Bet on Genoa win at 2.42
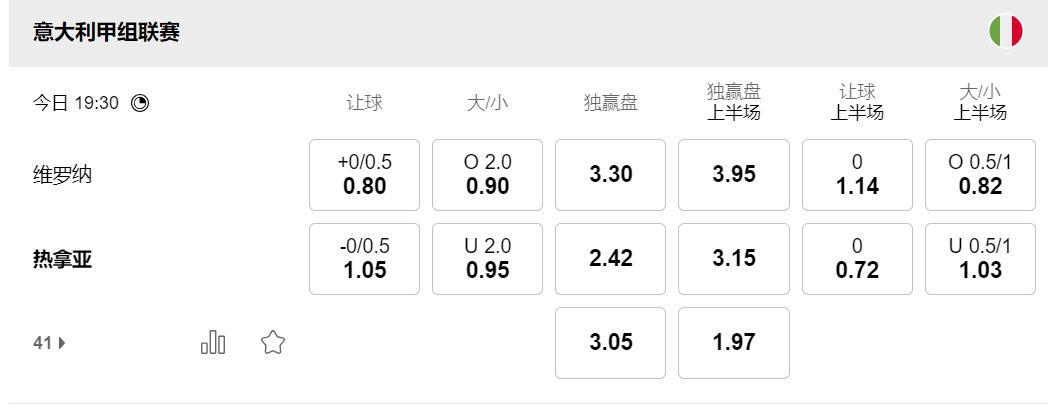The height and width of the screenshot is (410, 1052). [x=610, y=259]
